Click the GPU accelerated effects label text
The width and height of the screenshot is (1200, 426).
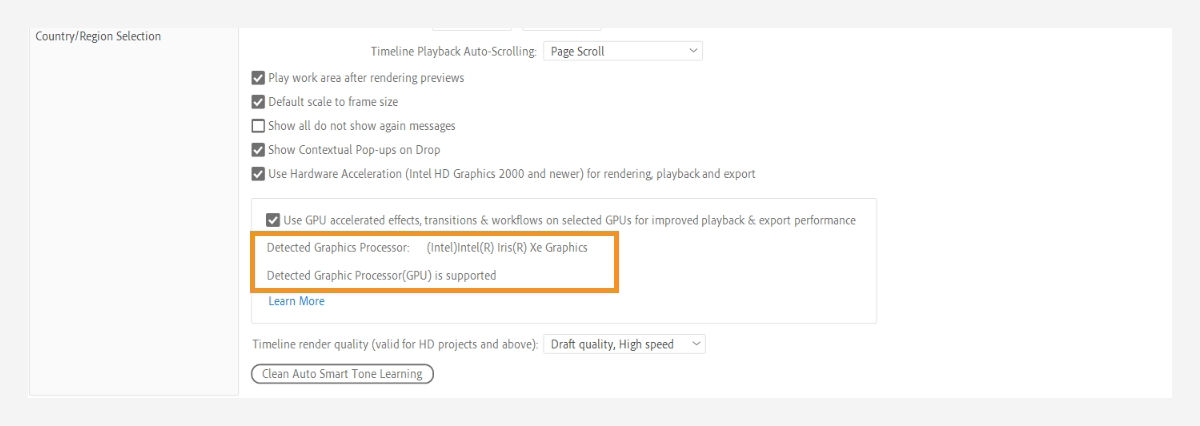(x=569, y=220)
